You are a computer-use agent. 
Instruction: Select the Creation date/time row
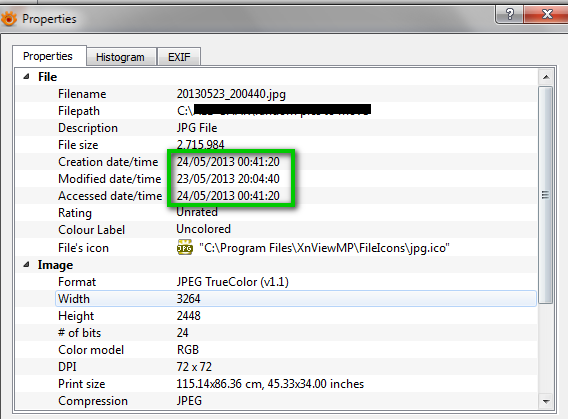tap(276, 162)
